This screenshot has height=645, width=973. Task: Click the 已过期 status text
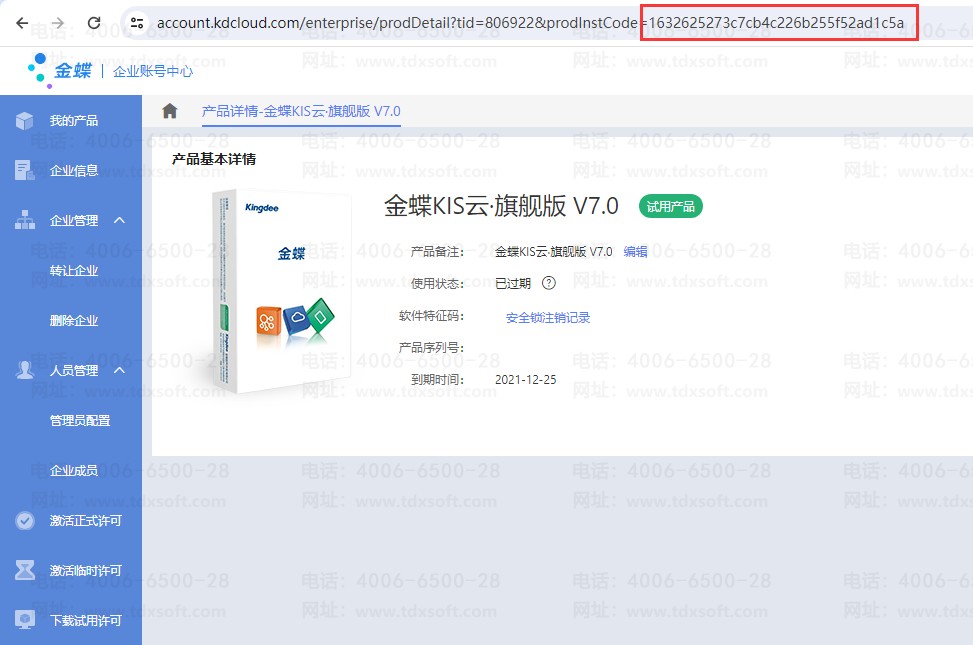(x=513, y=284)
